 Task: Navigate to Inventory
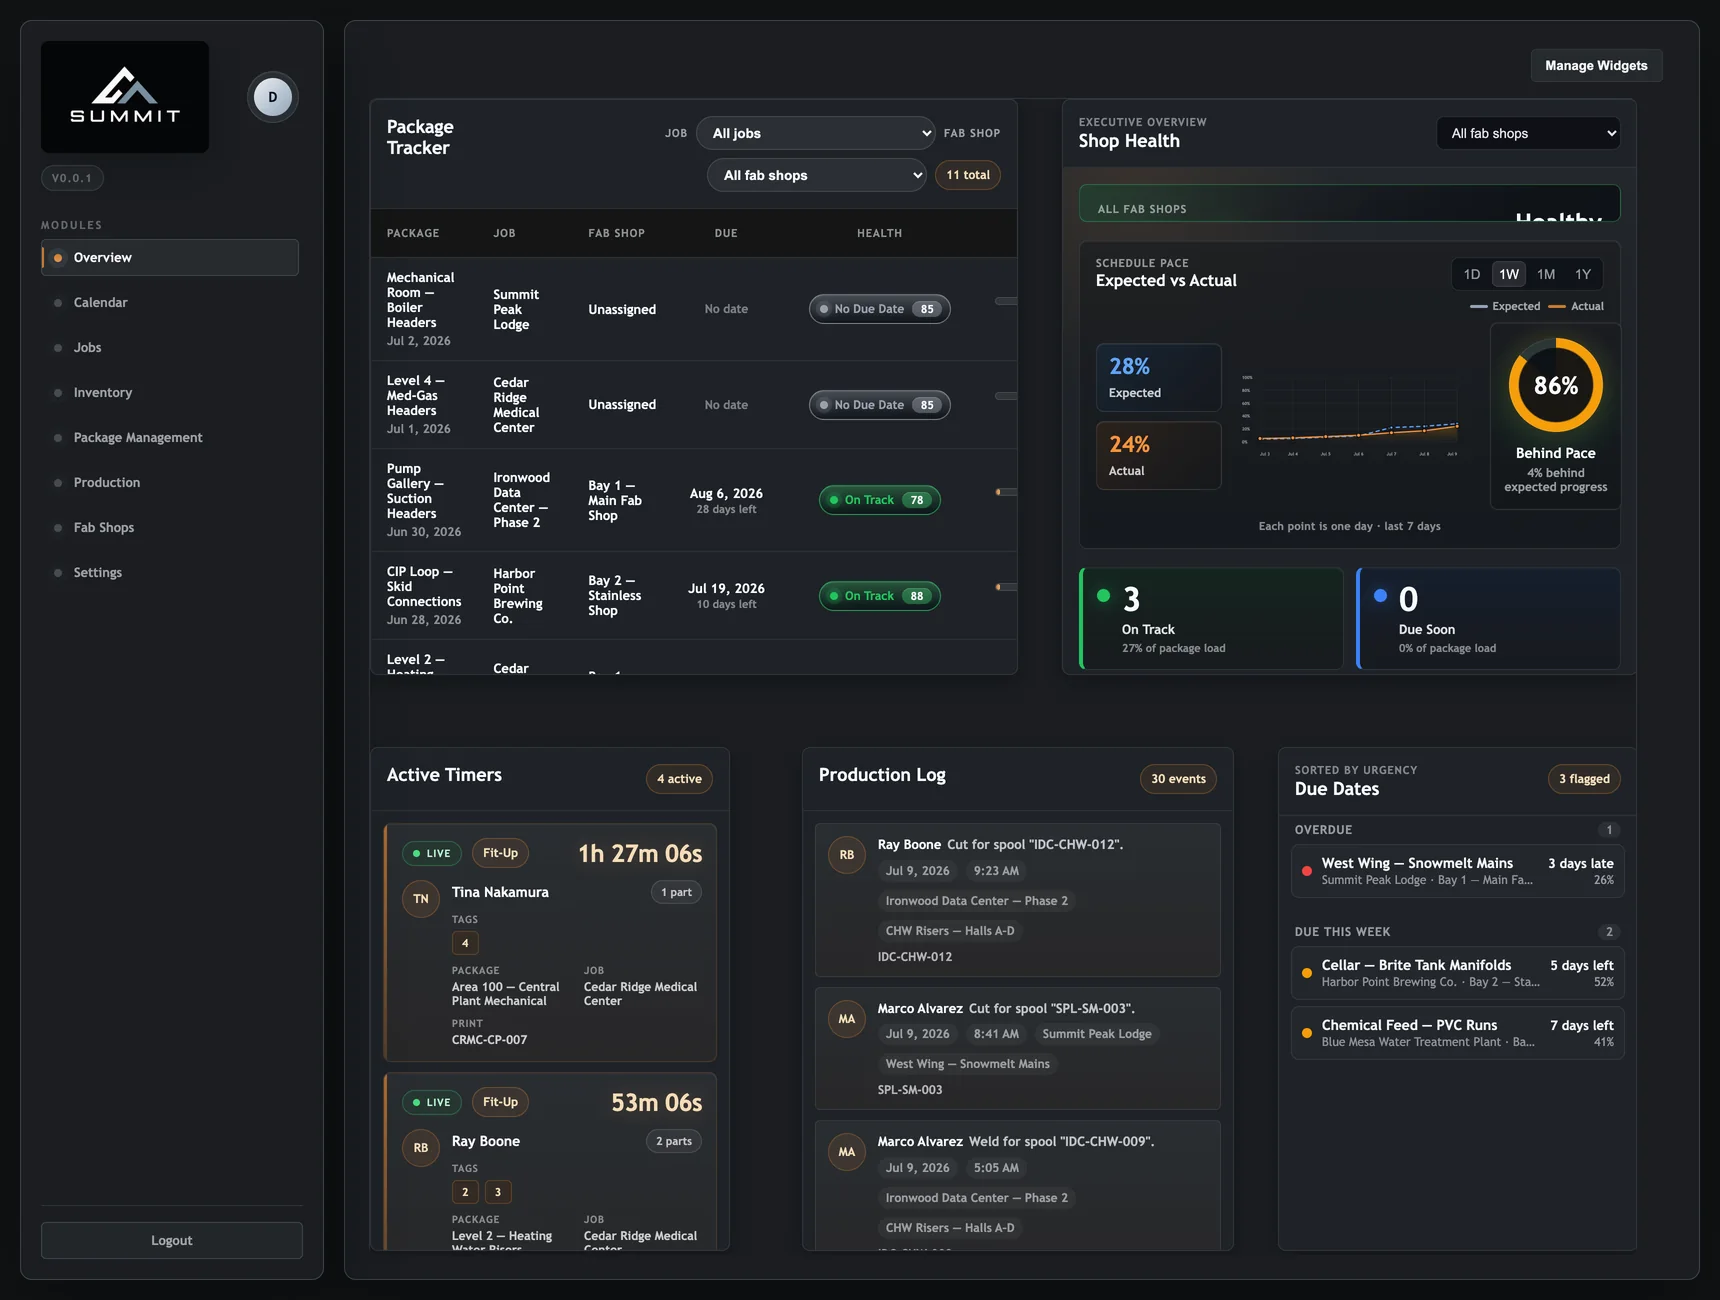point(170,392)
